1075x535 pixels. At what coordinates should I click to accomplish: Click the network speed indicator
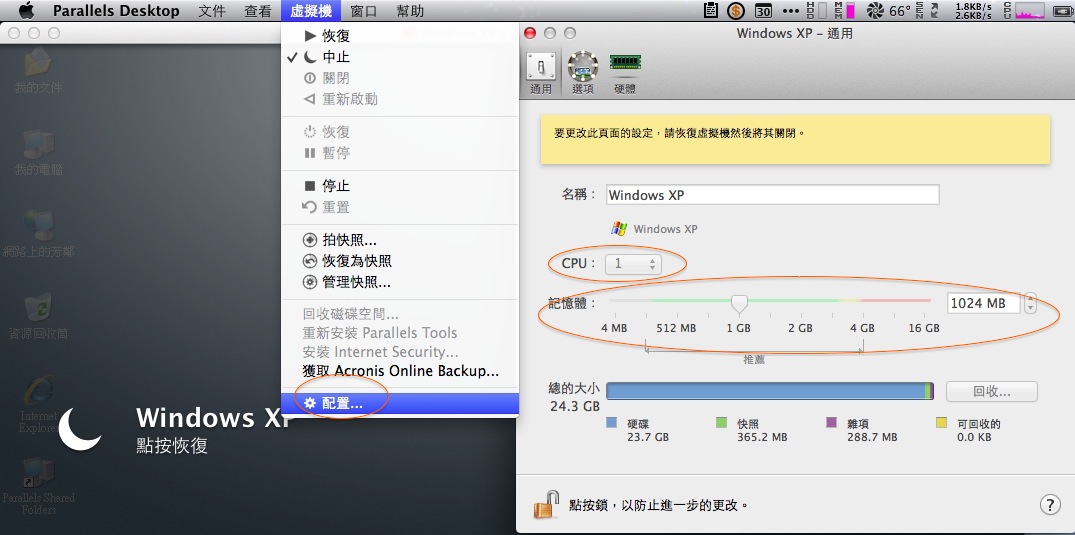[973, 10]
